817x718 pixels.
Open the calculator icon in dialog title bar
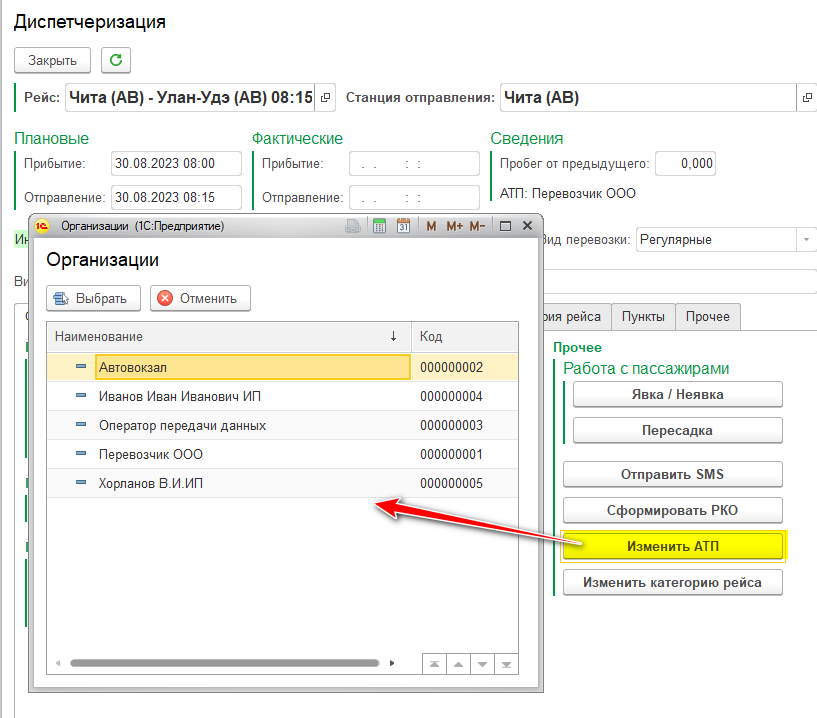[x=380, y=226]
